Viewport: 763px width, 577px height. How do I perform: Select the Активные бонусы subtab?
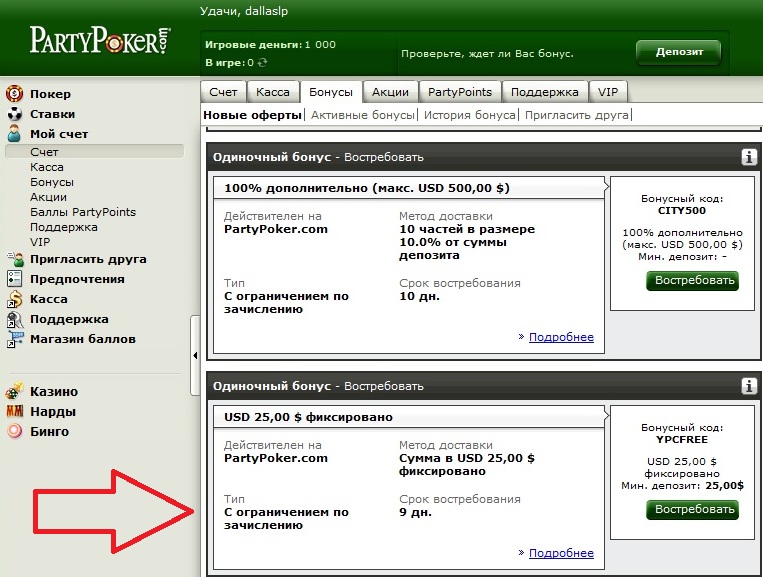(x=363, y=115)
